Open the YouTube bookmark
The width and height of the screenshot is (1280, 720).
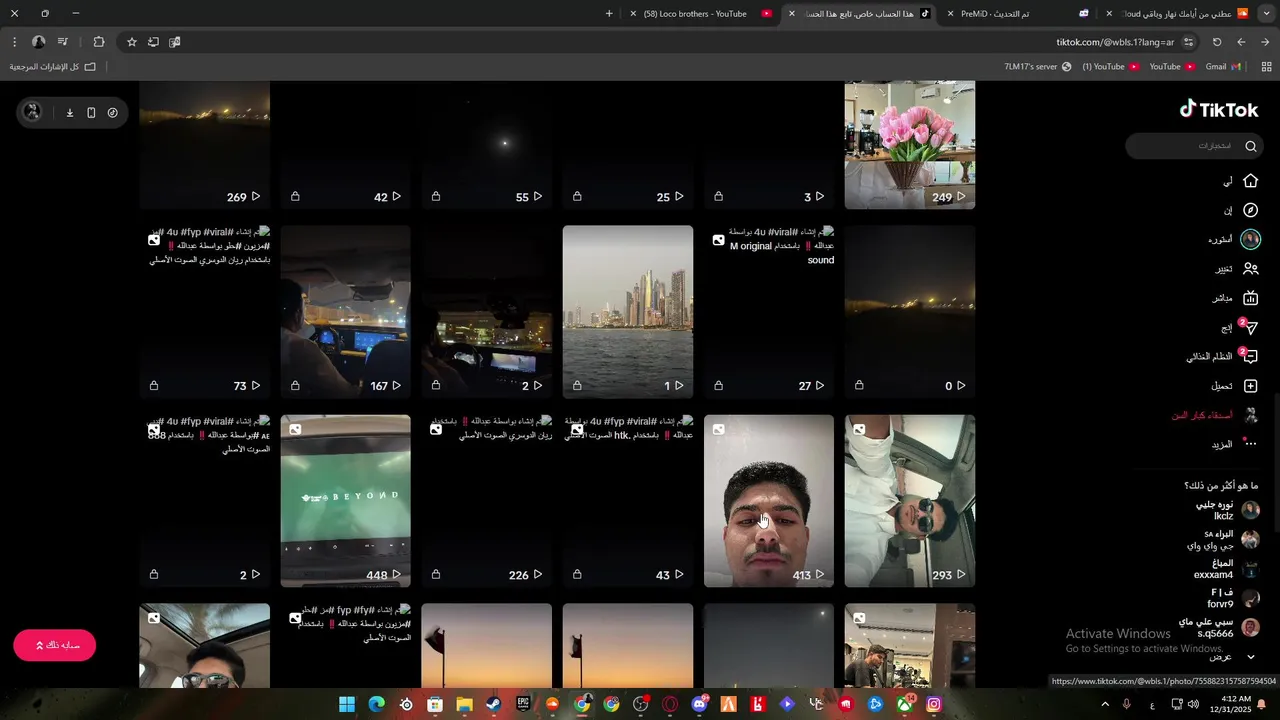click(1172, 67)
